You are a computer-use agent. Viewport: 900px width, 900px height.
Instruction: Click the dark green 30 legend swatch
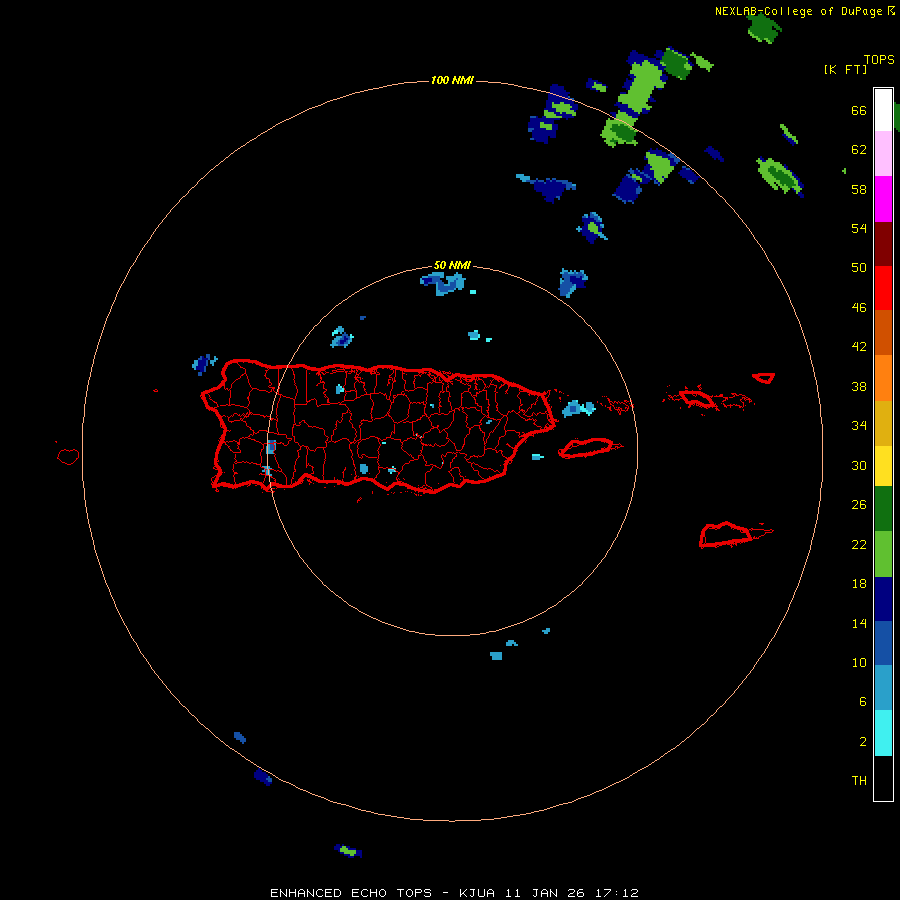(x=883, y=509)
